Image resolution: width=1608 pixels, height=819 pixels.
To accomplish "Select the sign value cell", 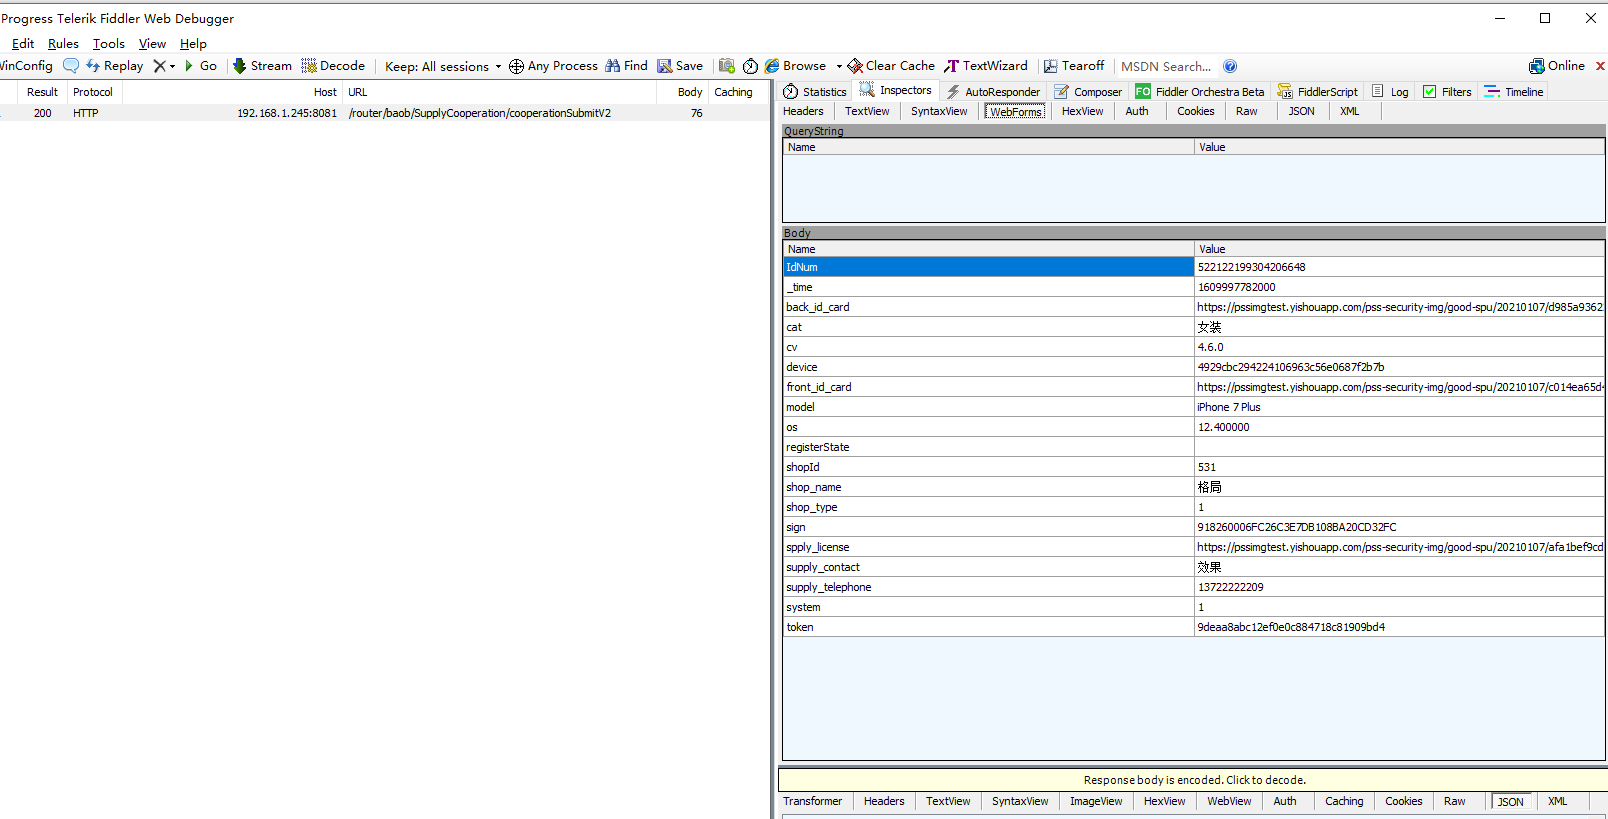I will 1399,527.
